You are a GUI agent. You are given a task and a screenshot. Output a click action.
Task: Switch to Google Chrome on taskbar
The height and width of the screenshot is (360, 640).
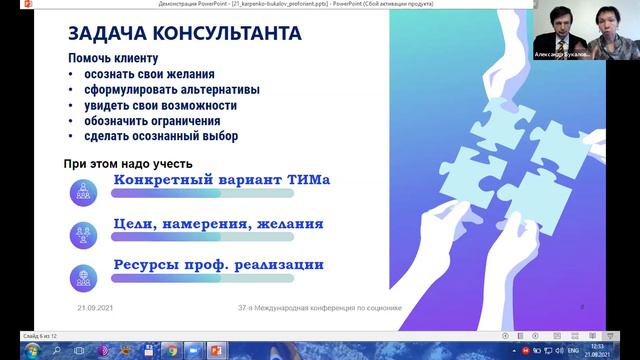tap(171, 351)
